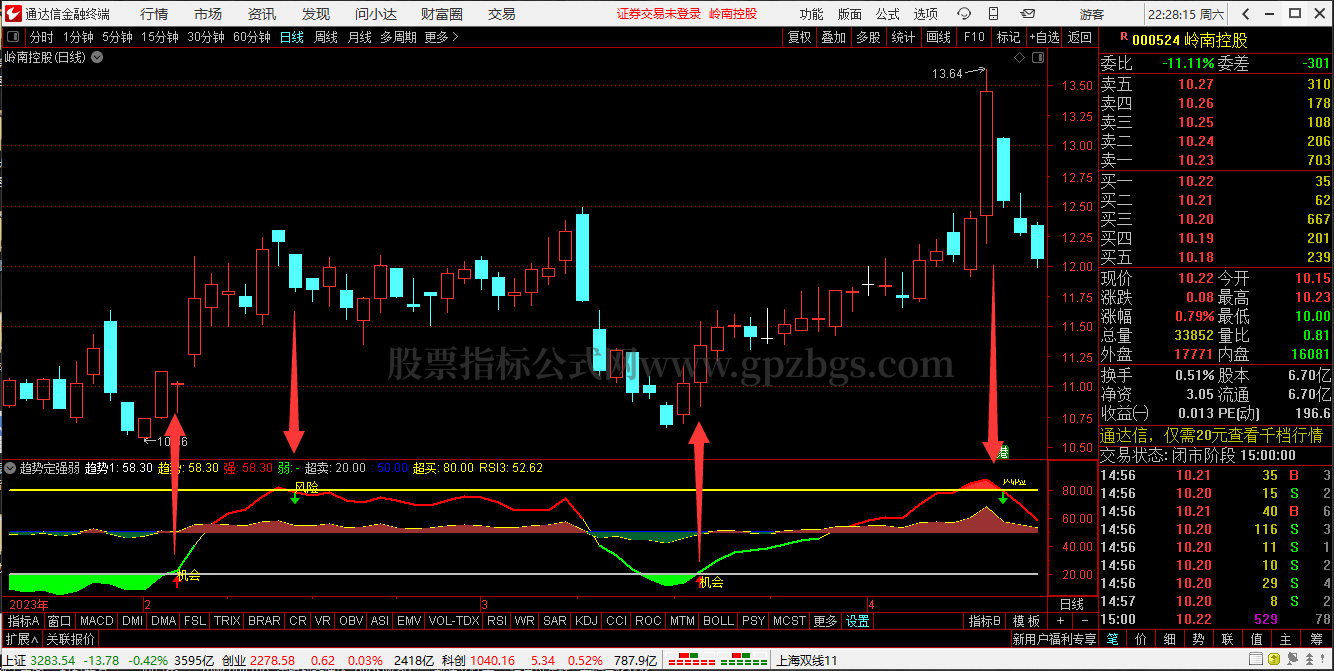Click the 返回 back button
The image size is (1334, 671).
(x=1080, y=37)
